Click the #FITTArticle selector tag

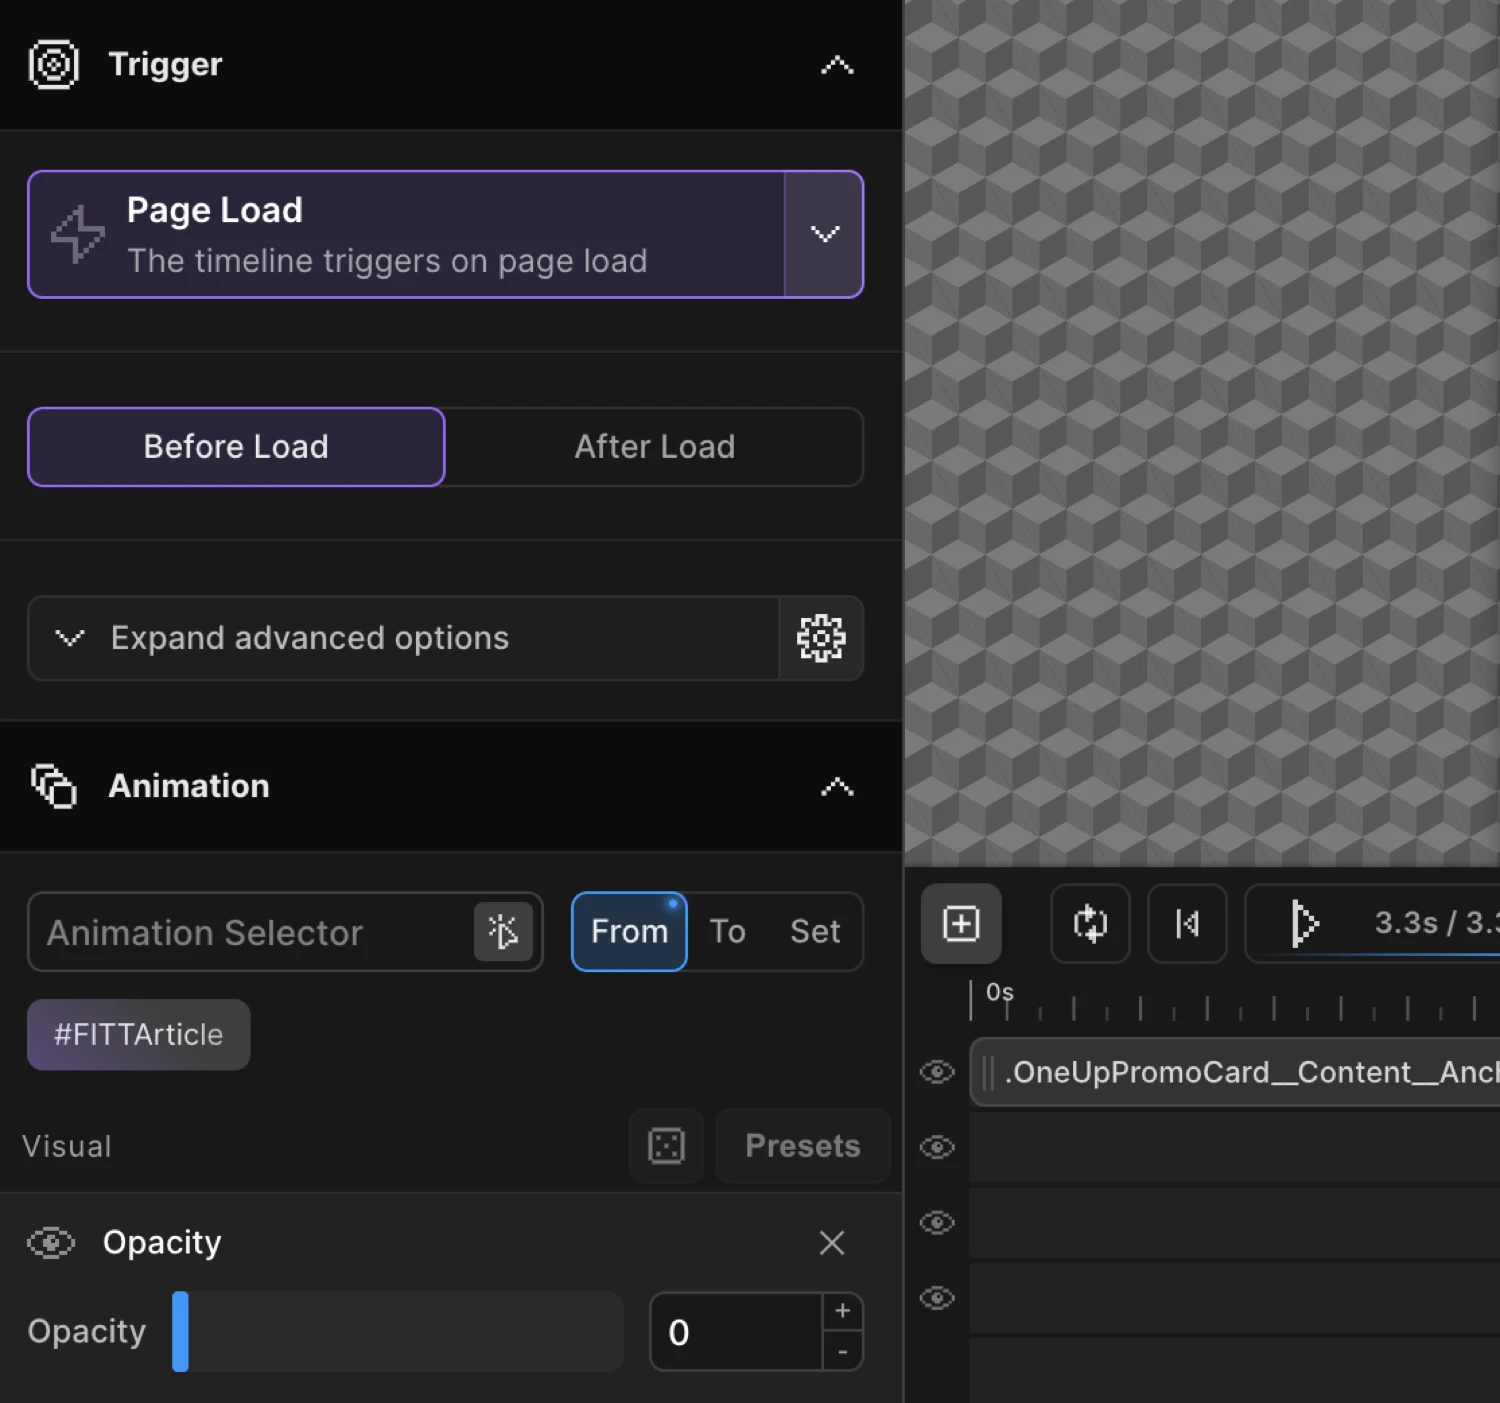pyautogui.click(x=139, y=1035)
